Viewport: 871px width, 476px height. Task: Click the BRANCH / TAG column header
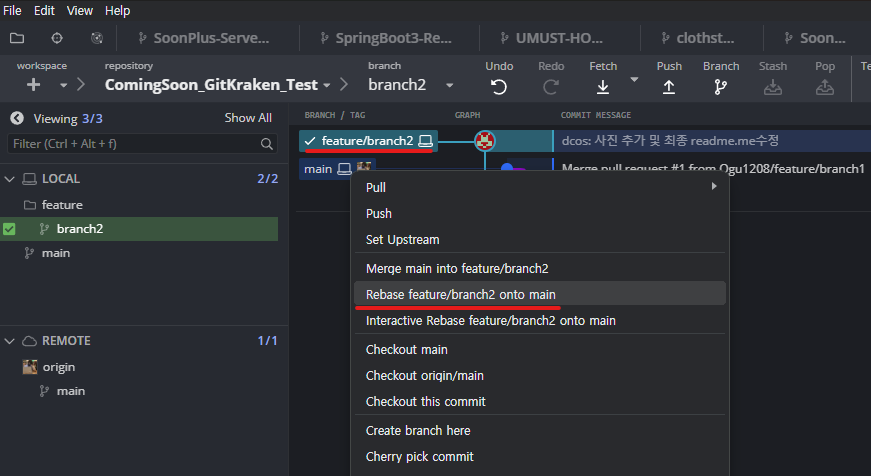(x=334, y=115)
